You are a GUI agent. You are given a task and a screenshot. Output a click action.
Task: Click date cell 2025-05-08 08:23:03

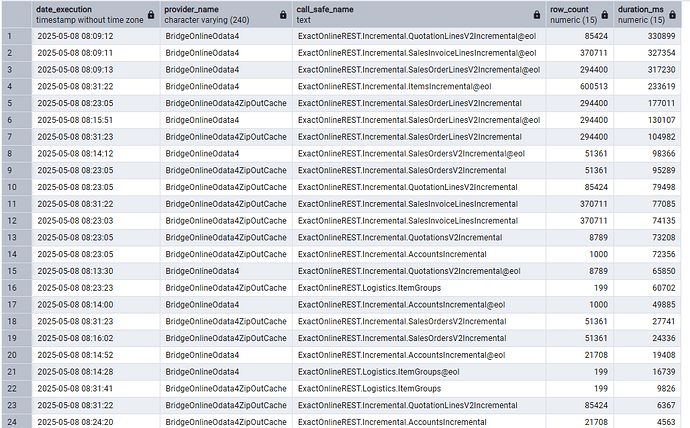(95, 221)
